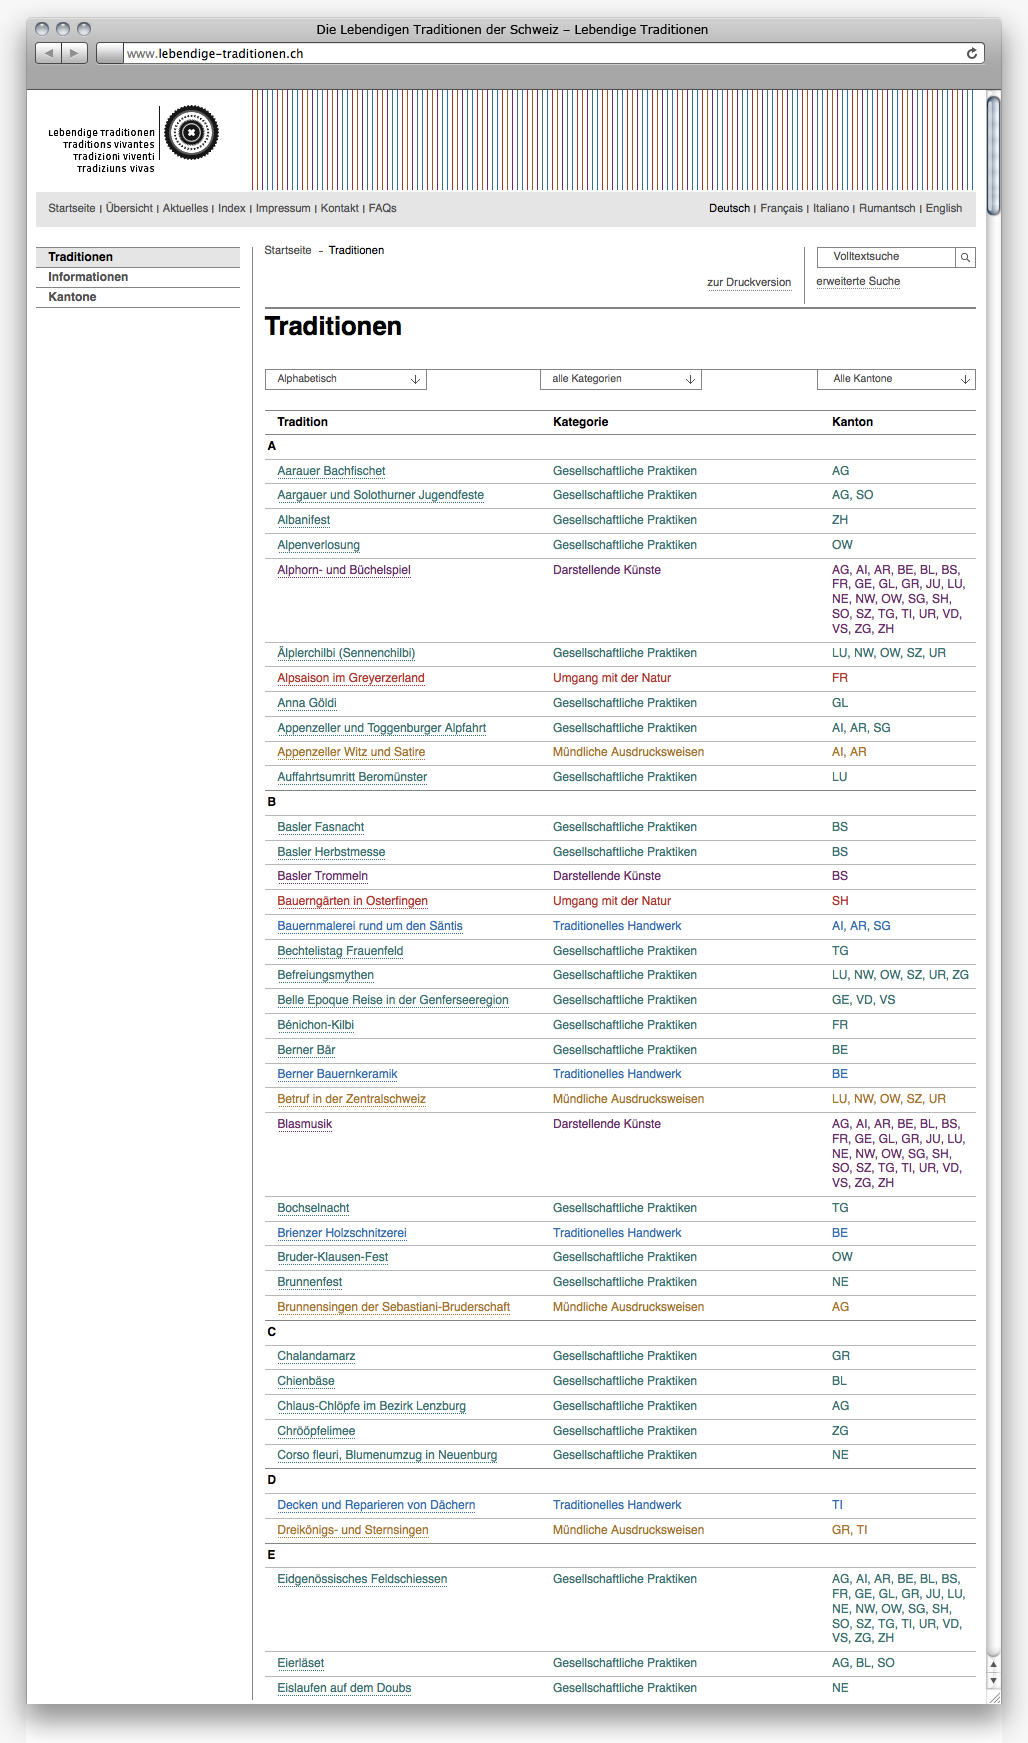This screenshot has width=1028, height=1743.
Task: Open the Albanifest tradition link
Action: 303,520
